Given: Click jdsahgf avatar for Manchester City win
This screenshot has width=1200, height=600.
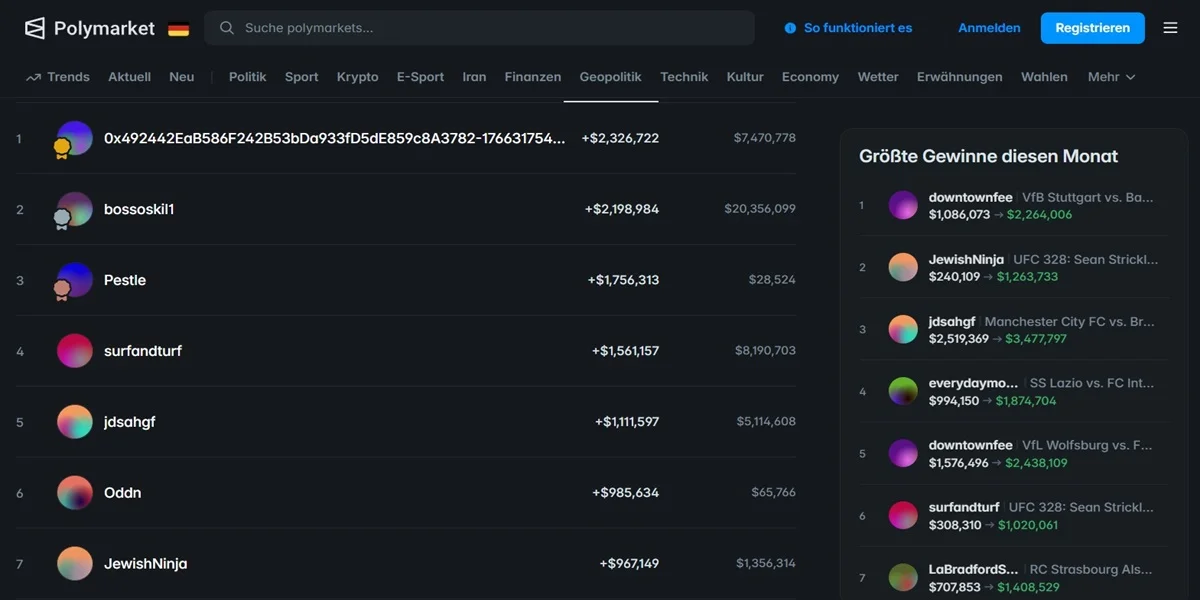Looking at the screenshot, I should [903, 329].
